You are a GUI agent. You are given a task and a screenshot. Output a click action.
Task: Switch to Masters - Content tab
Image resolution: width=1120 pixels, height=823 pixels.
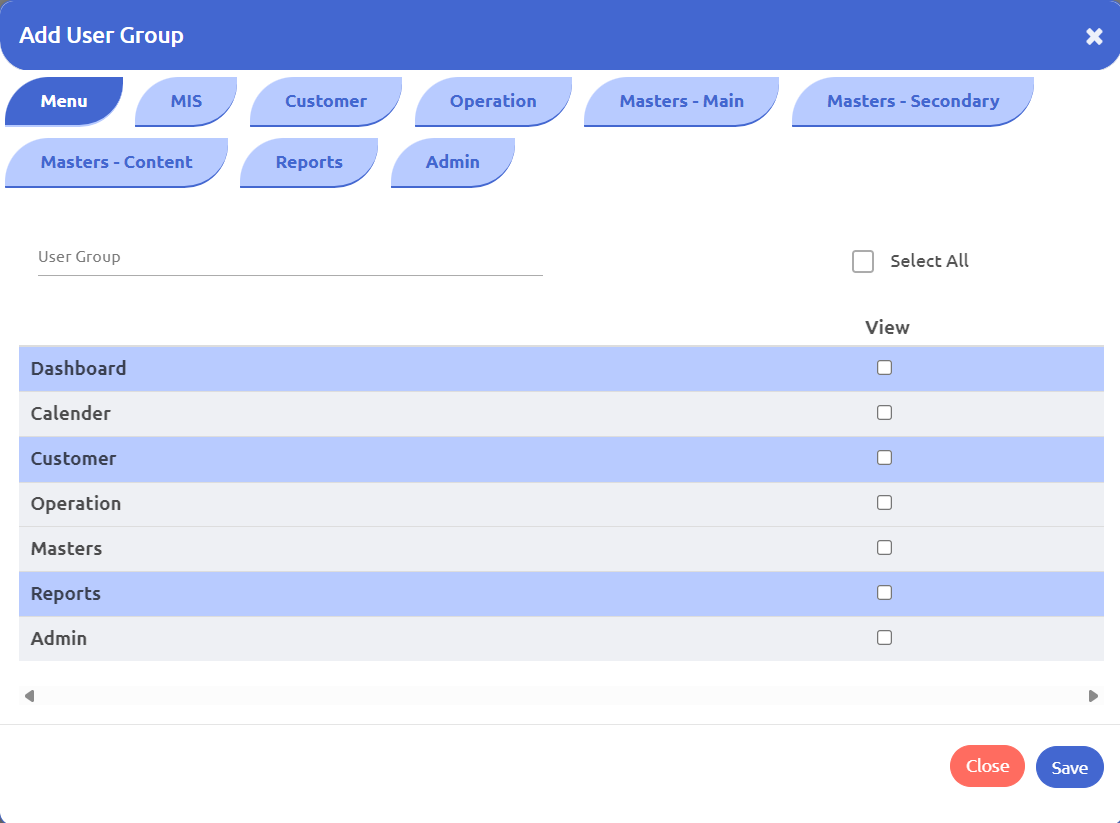116,162
